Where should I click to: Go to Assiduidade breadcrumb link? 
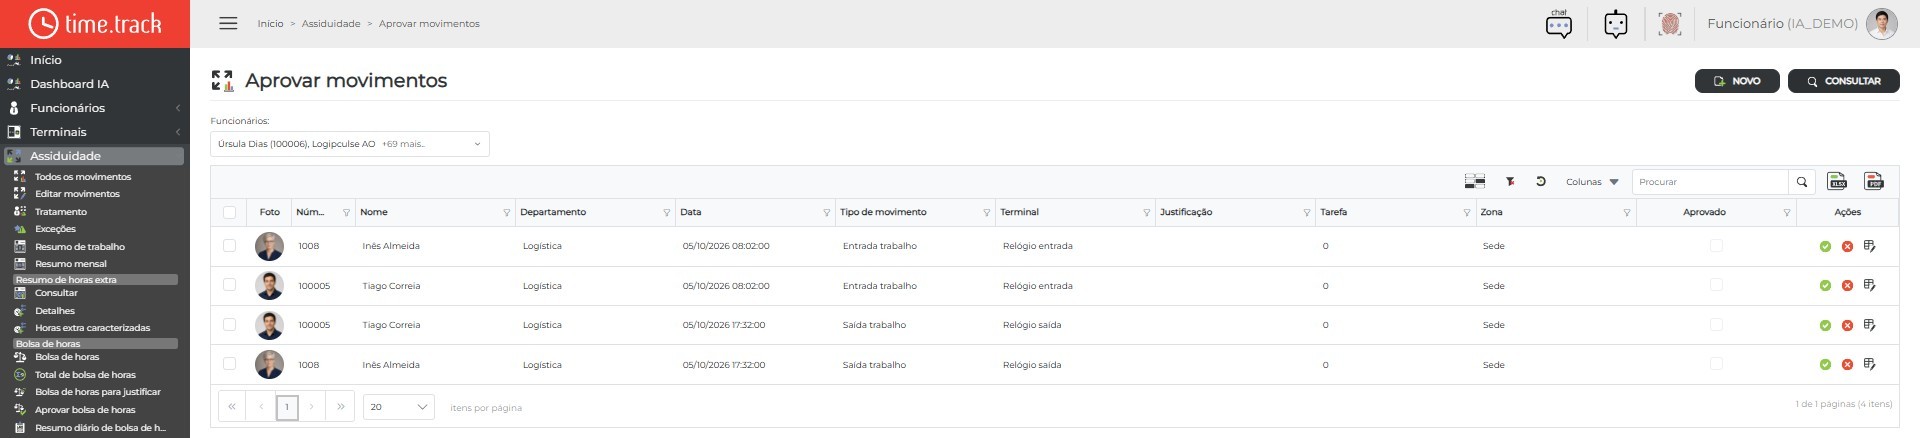pos(331,24)
